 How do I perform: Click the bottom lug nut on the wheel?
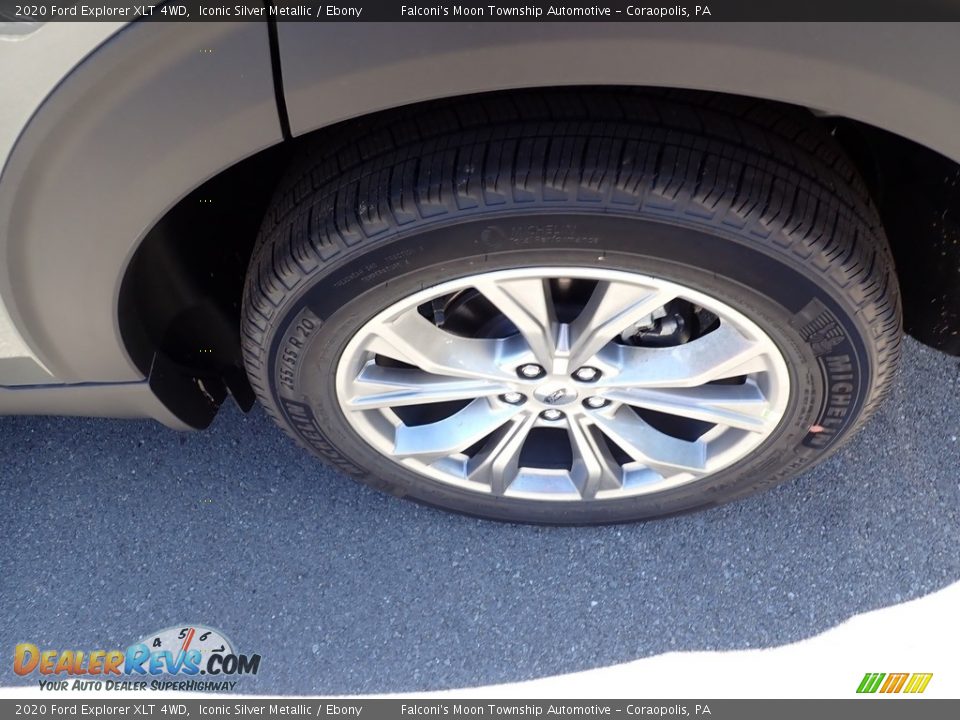[x=551, y=415]
